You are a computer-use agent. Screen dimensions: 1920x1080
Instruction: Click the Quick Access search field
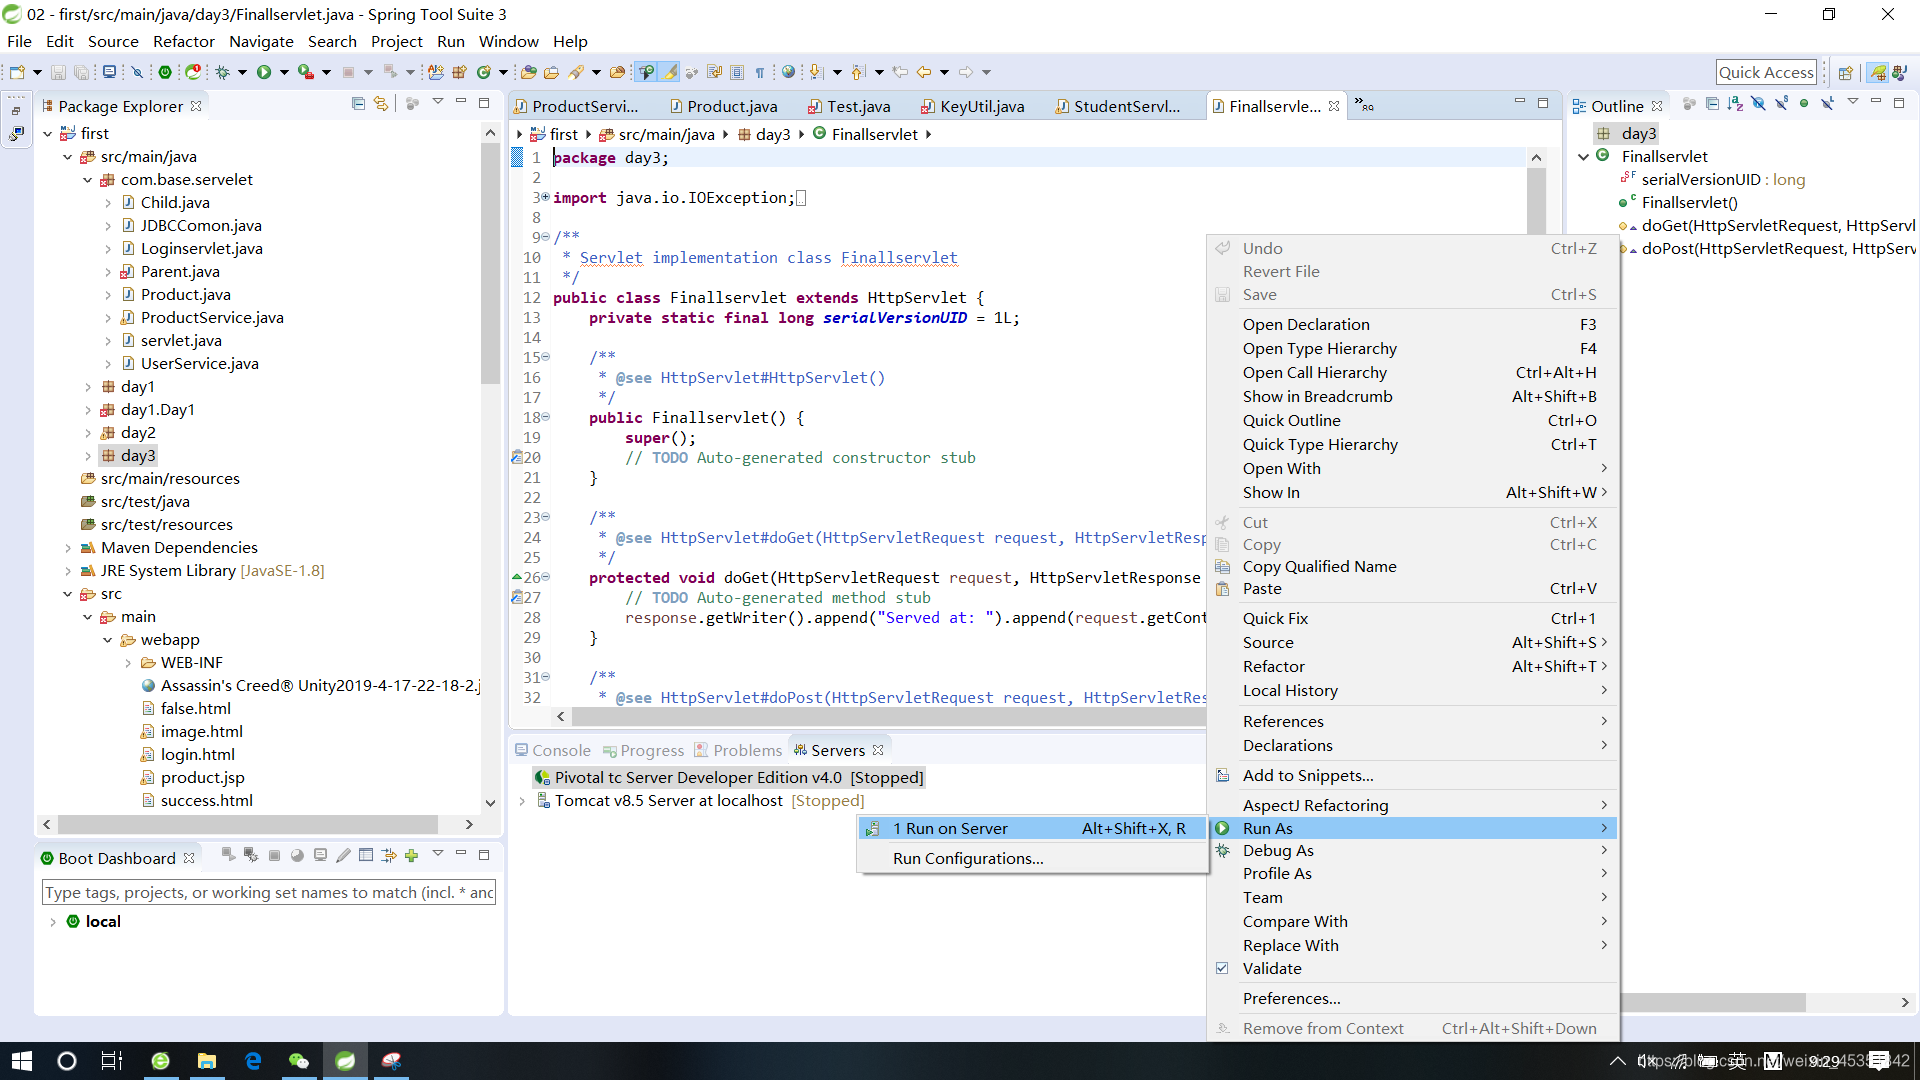pos(1766,72)
